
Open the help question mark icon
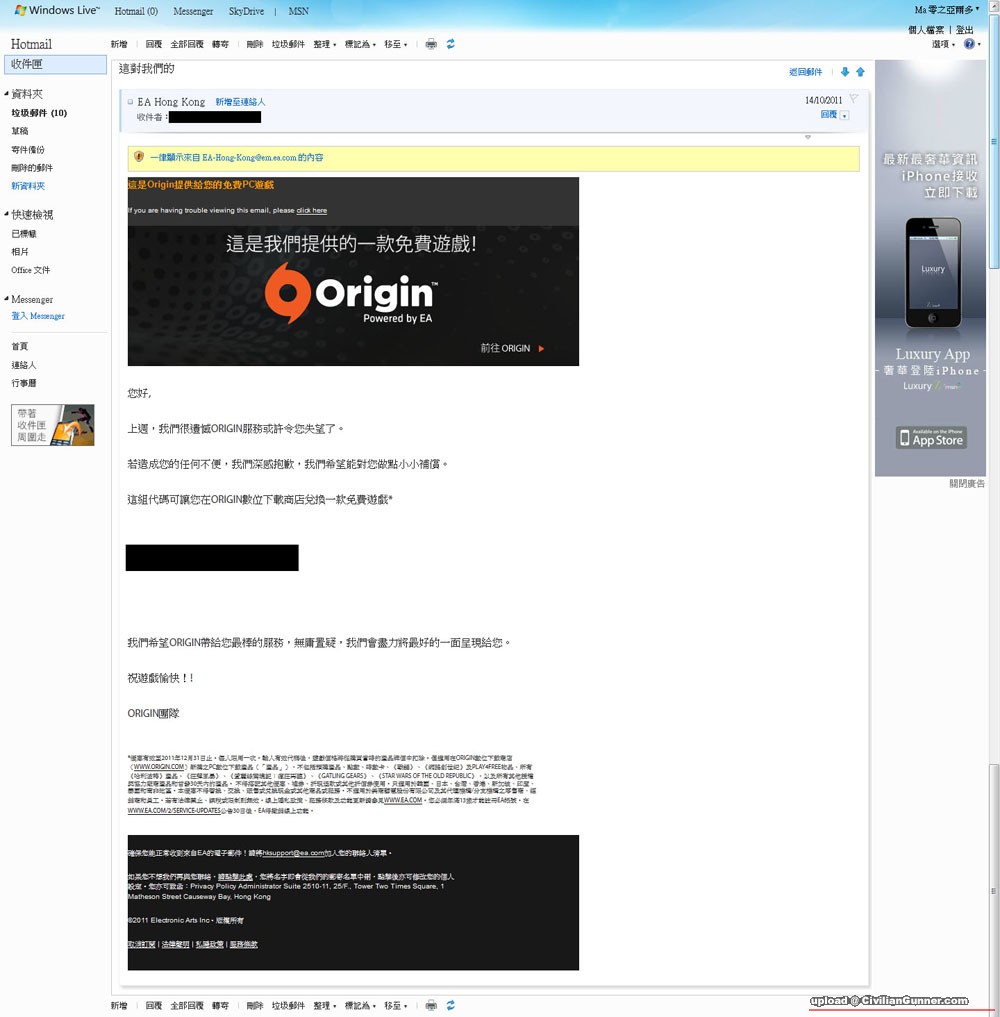click(969, 44)
